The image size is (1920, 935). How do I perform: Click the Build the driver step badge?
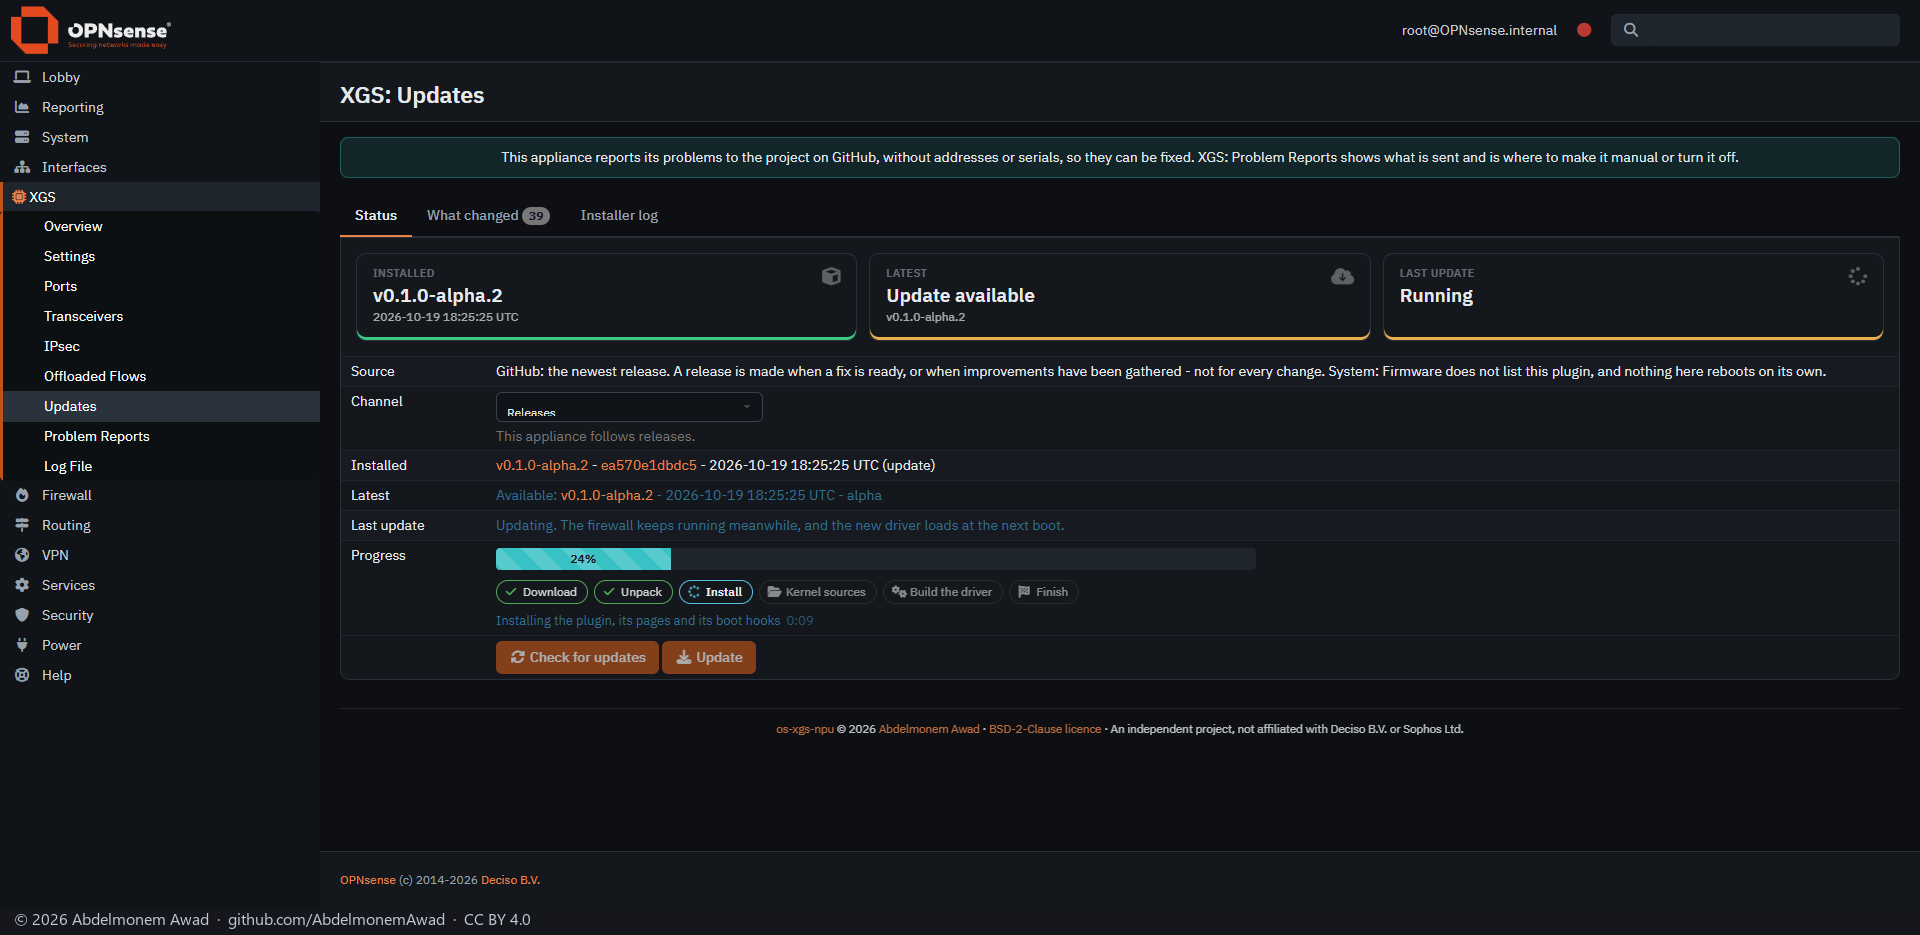[x=942, y=592]
